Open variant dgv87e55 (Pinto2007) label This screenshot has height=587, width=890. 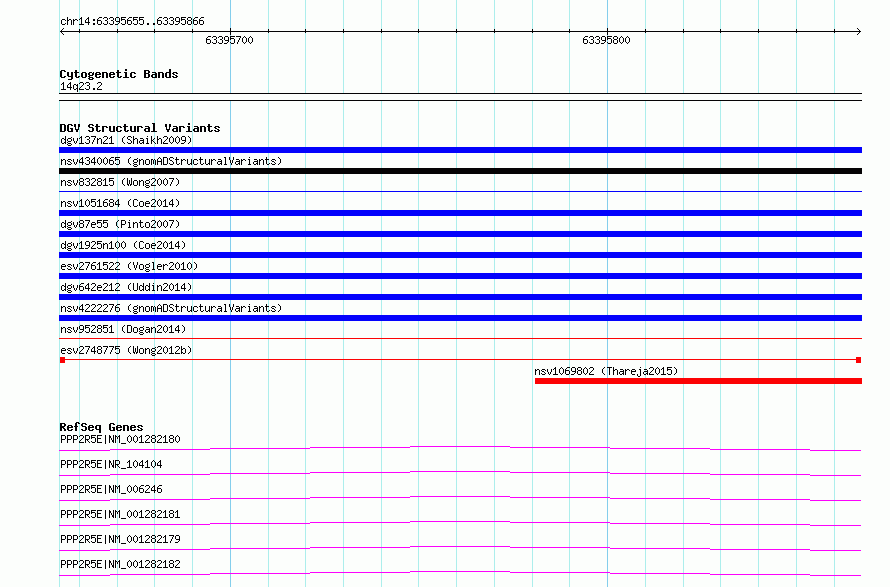click(x=120, y=224)
